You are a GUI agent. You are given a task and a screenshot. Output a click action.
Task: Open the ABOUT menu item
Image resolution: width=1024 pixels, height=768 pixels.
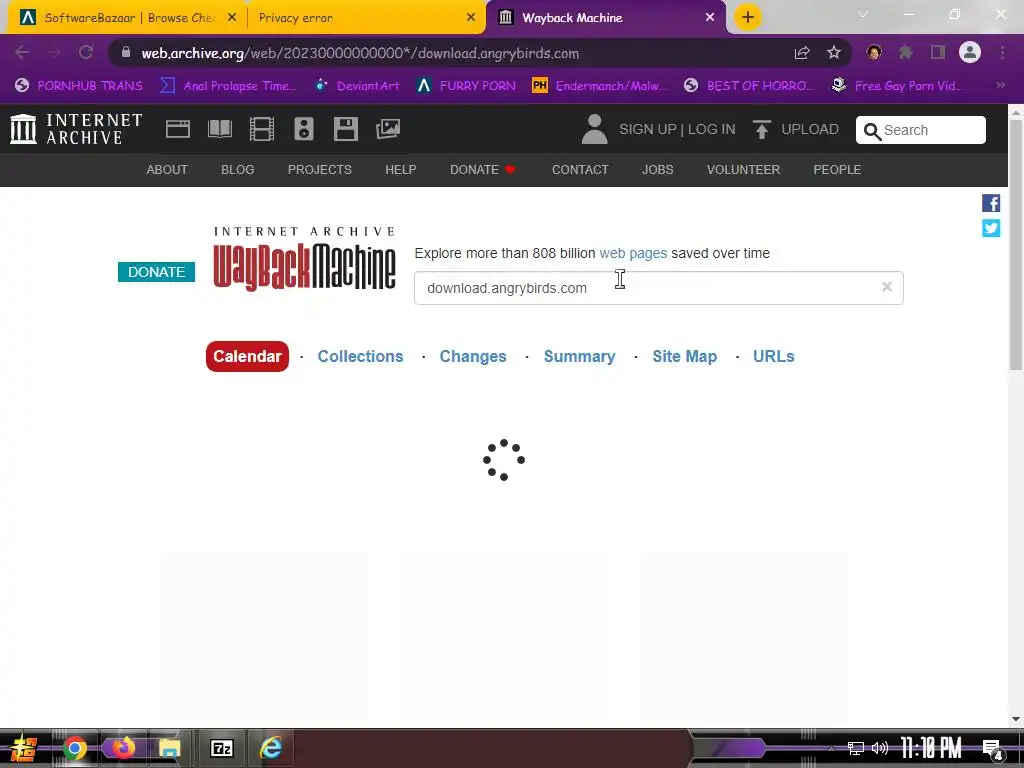click(x=167, y=170)
